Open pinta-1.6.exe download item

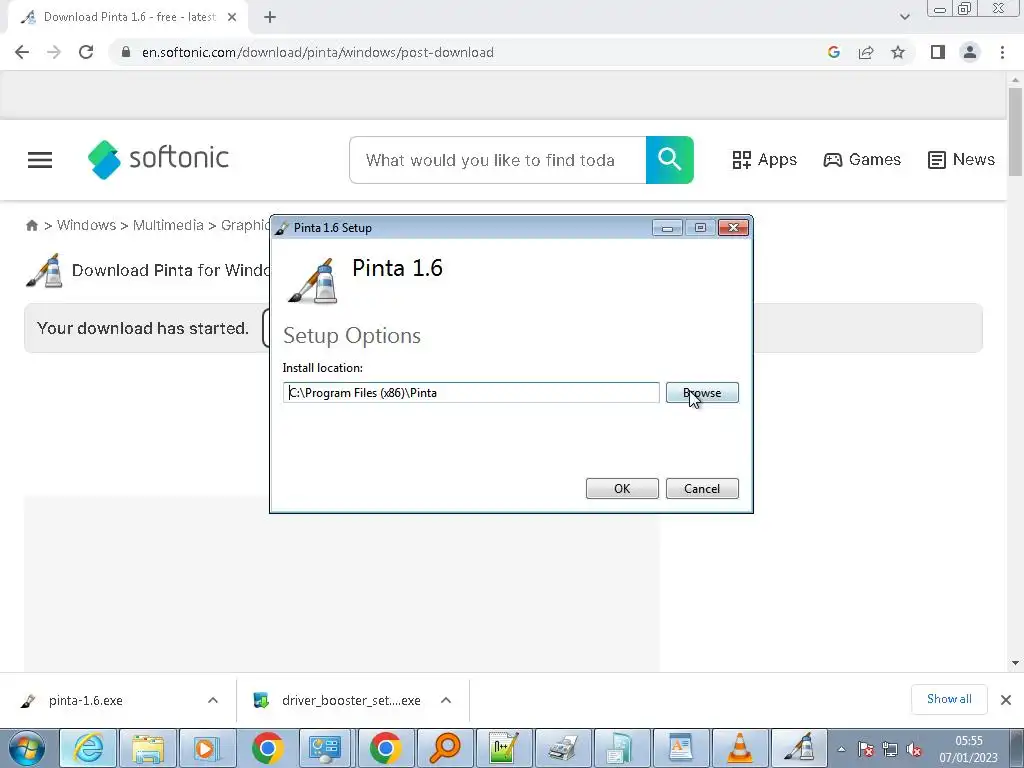click(x=86, y=700)
